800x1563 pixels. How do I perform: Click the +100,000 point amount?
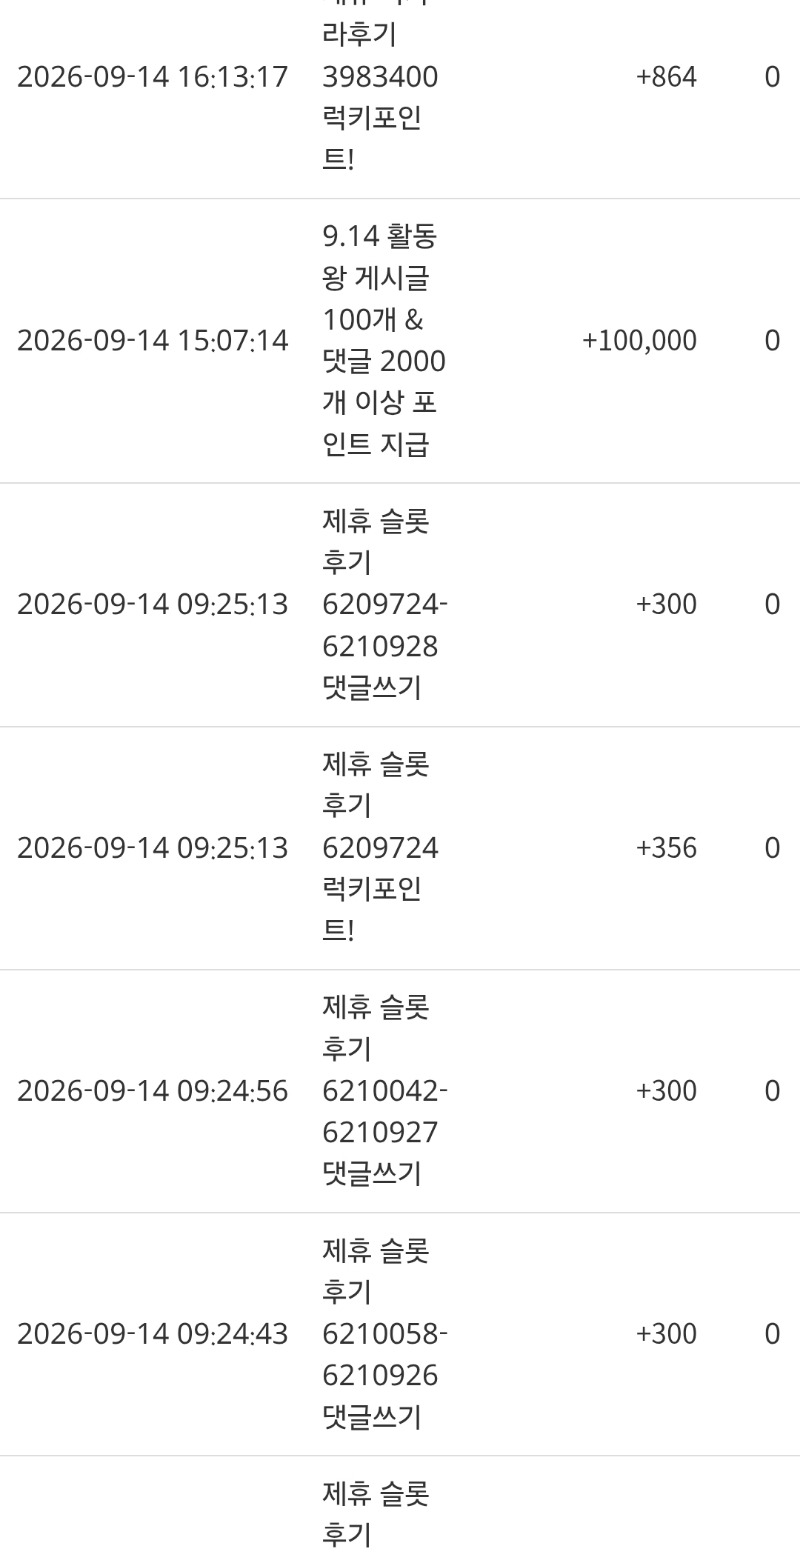[x=639, y=341]
